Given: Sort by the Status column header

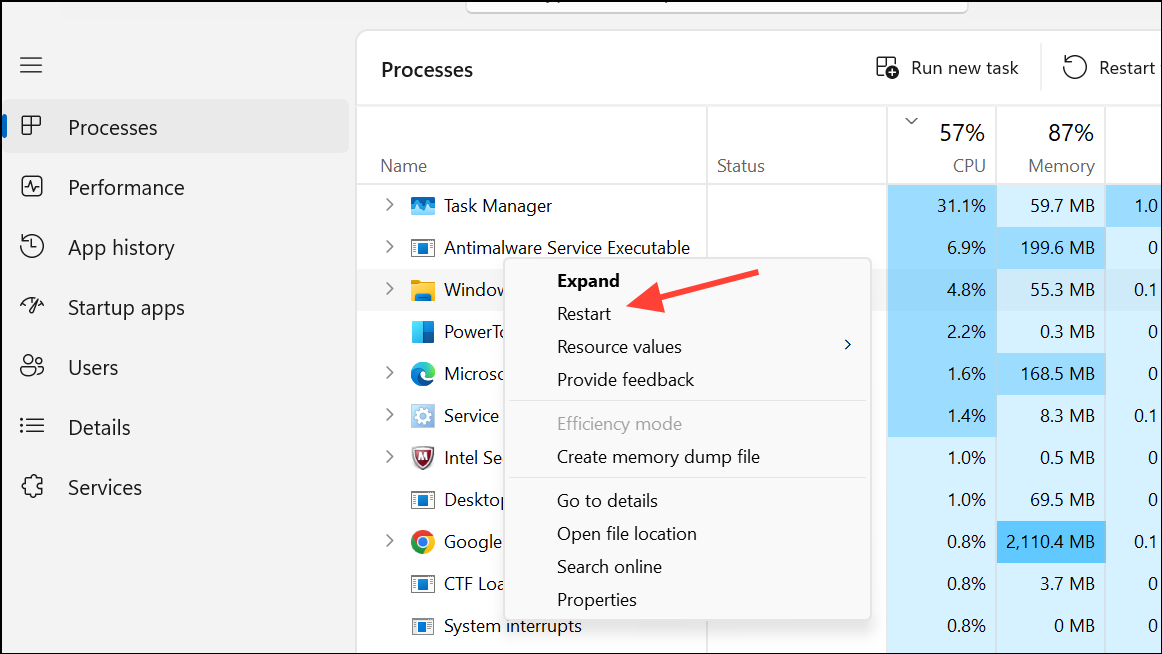Looking at the screenshot, I should coord(797,145).
